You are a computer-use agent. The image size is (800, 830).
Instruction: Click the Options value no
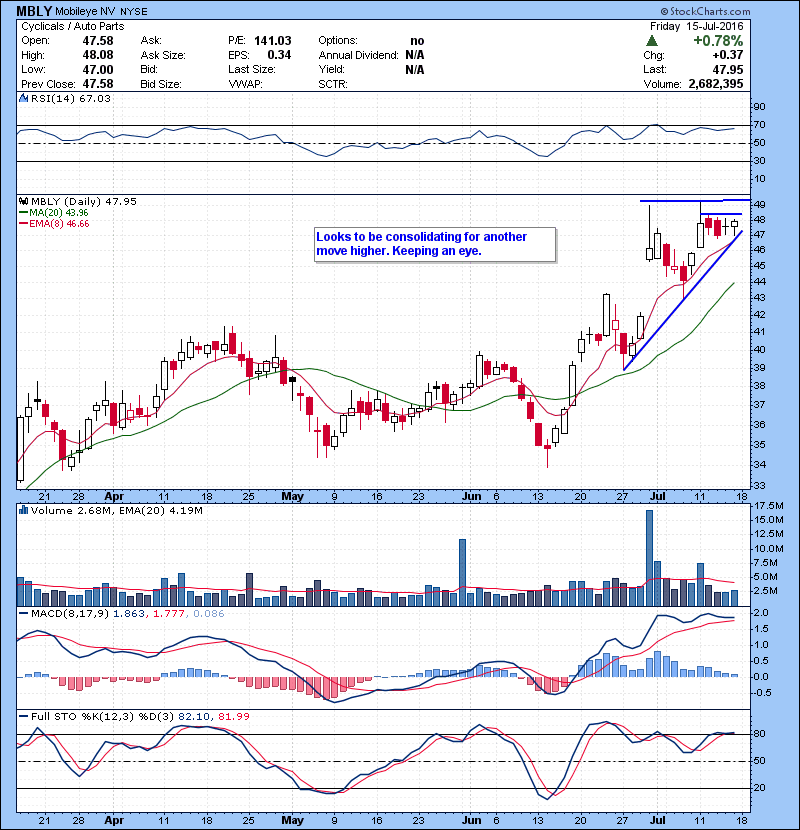(x=417, y=41)
